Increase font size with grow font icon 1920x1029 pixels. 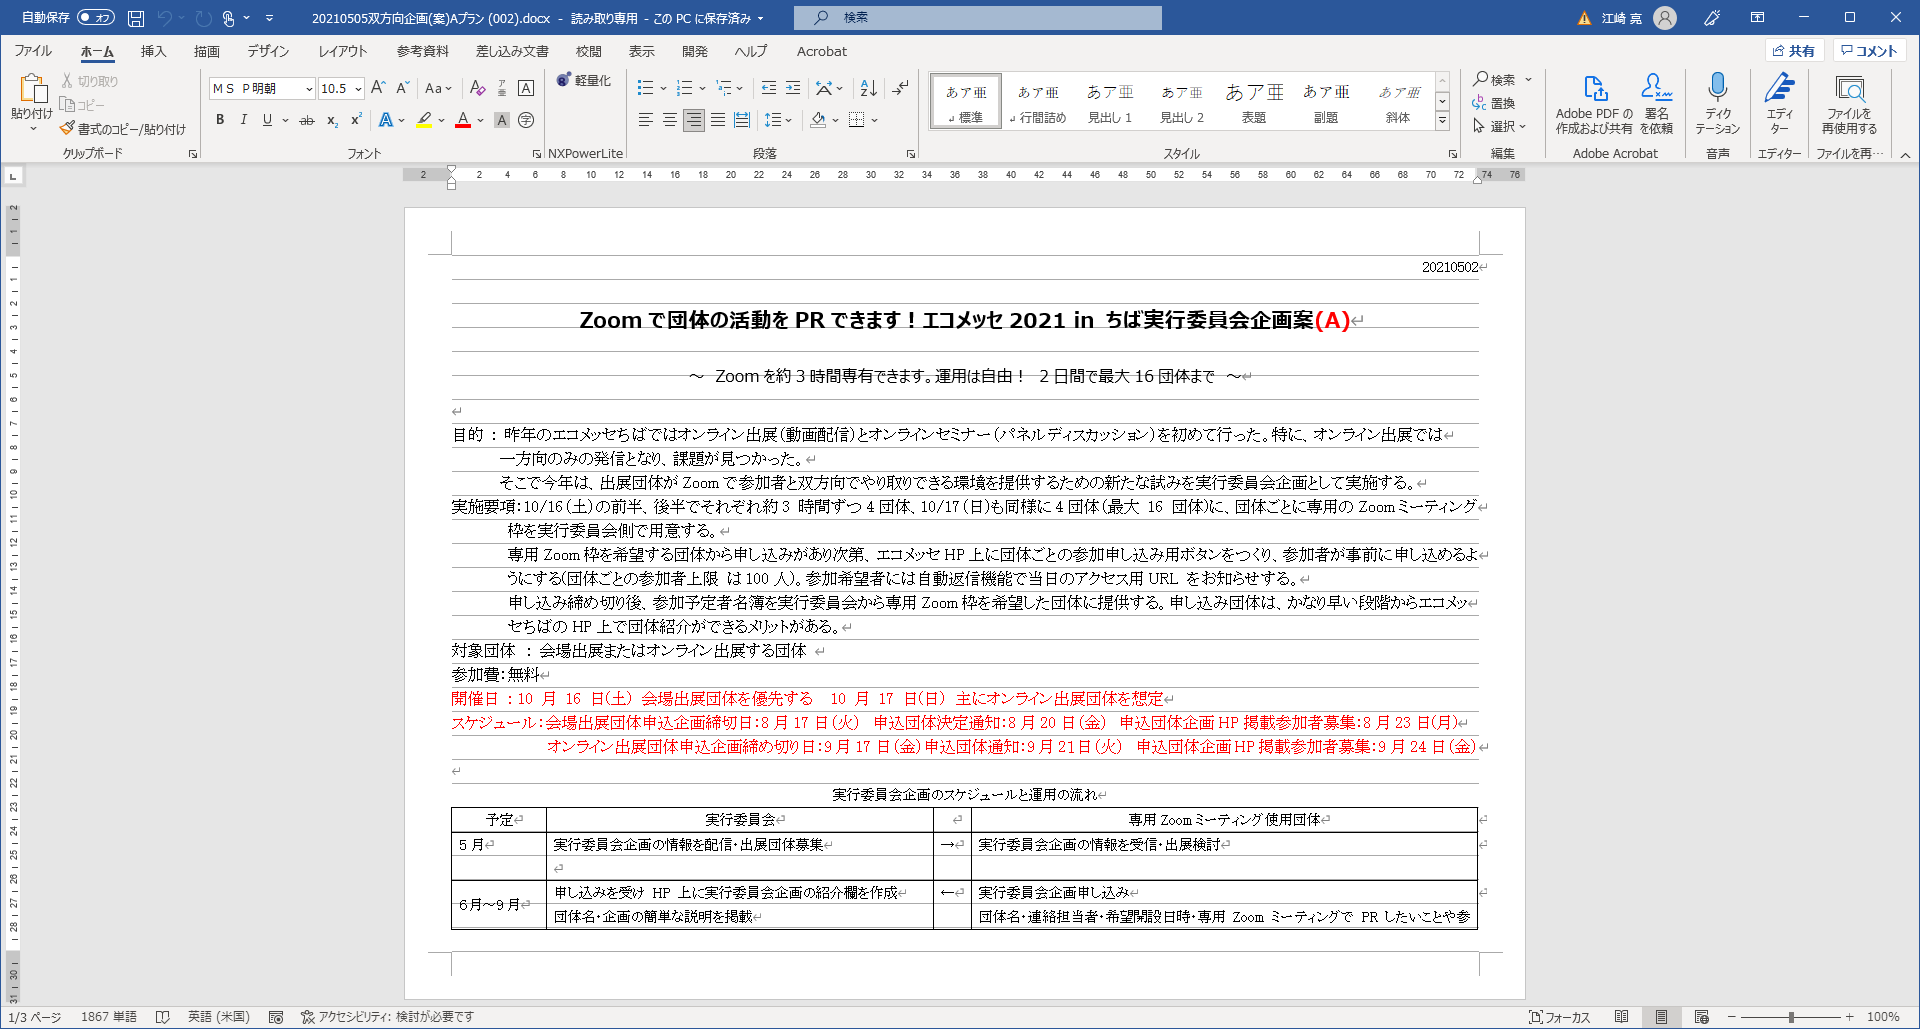[378, 88]
